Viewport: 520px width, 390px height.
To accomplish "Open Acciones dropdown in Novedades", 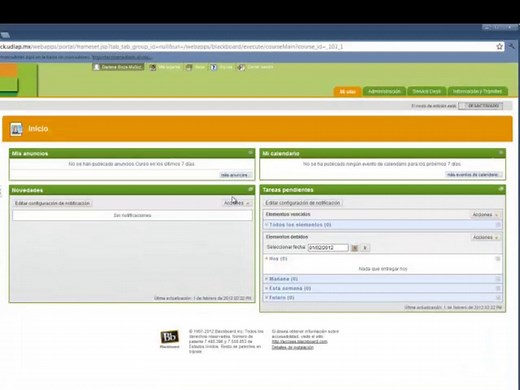I will [x=237, y=203].
